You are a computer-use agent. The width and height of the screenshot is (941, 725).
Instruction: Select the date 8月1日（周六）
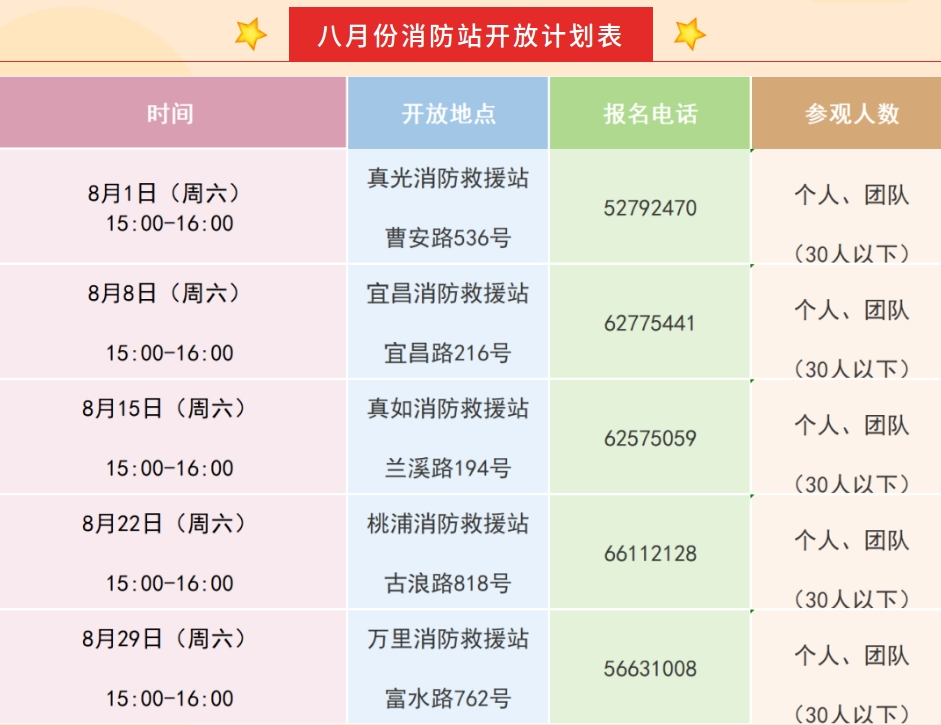(x=163, y=193)
